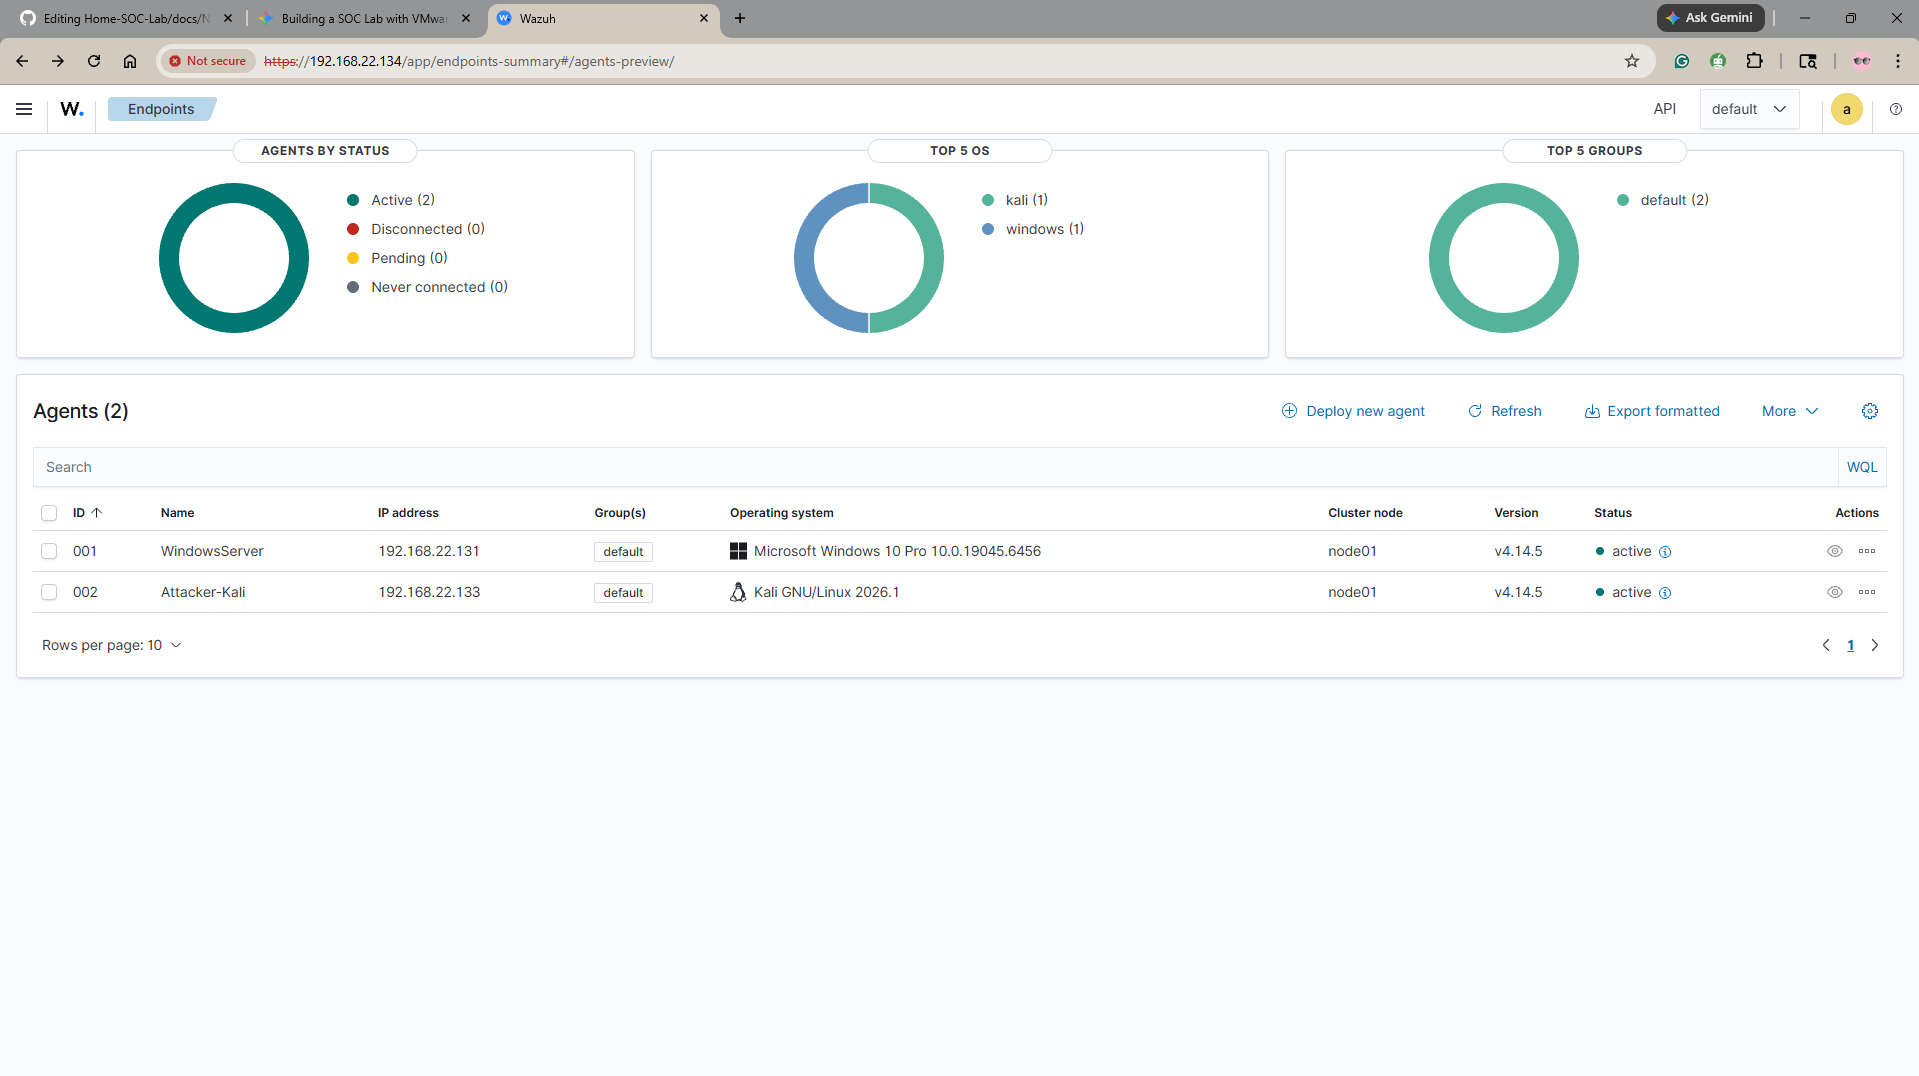Check the box for agent 002
Image resolution: width=1919 pixels, height=1076 pixels.
tap(49, 592)
